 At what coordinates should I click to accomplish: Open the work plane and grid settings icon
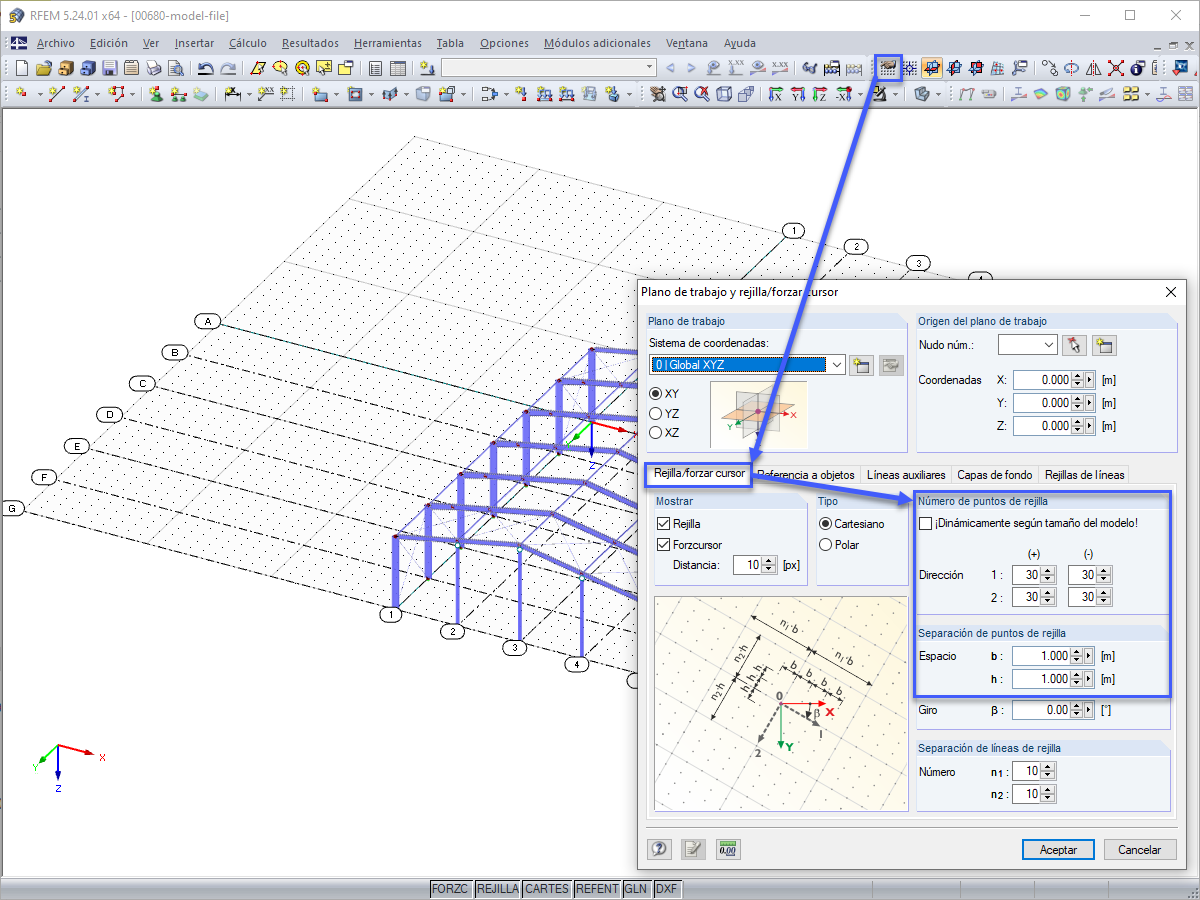888,68
